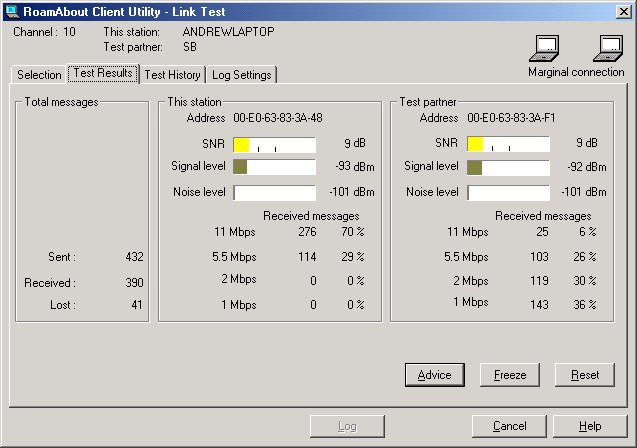Screen dimensions: 637x448
Task: Click the right laptop connection icon
Action: click(x=609, y=48)
